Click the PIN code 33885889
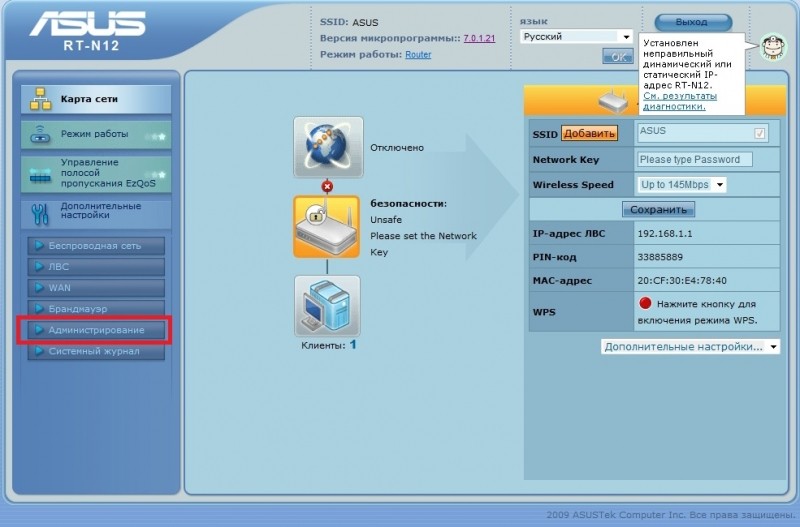Viewport: 800px width, 527px height. [x=660, y=257]
